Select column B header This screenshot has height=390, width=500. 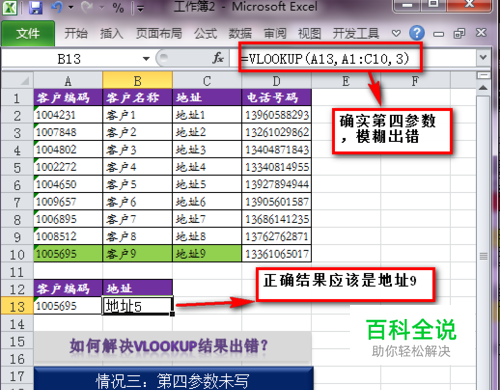137,81
